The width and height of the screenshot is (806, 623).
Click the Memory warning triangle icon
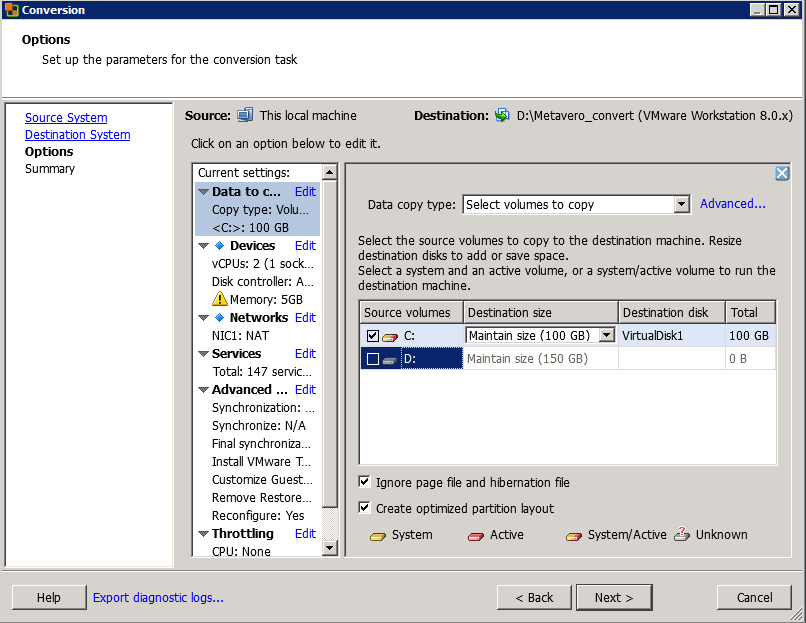tap(219, 299)
